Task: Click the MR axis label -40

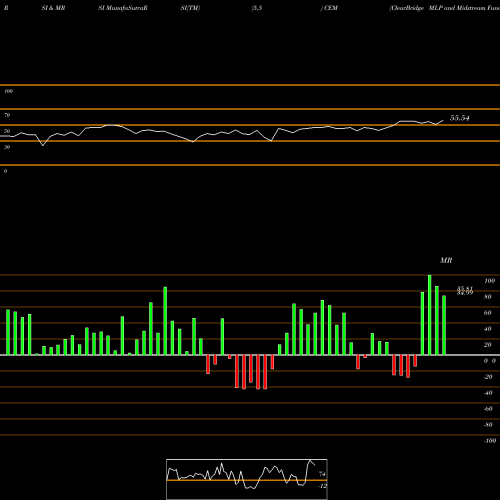Action: point(488,393)
